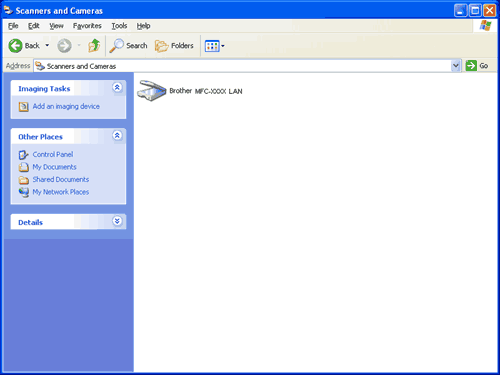Click the Imaging Tasks header text
Image resolution: width=500 pixels, height=375 pixels.
[44, 89]
